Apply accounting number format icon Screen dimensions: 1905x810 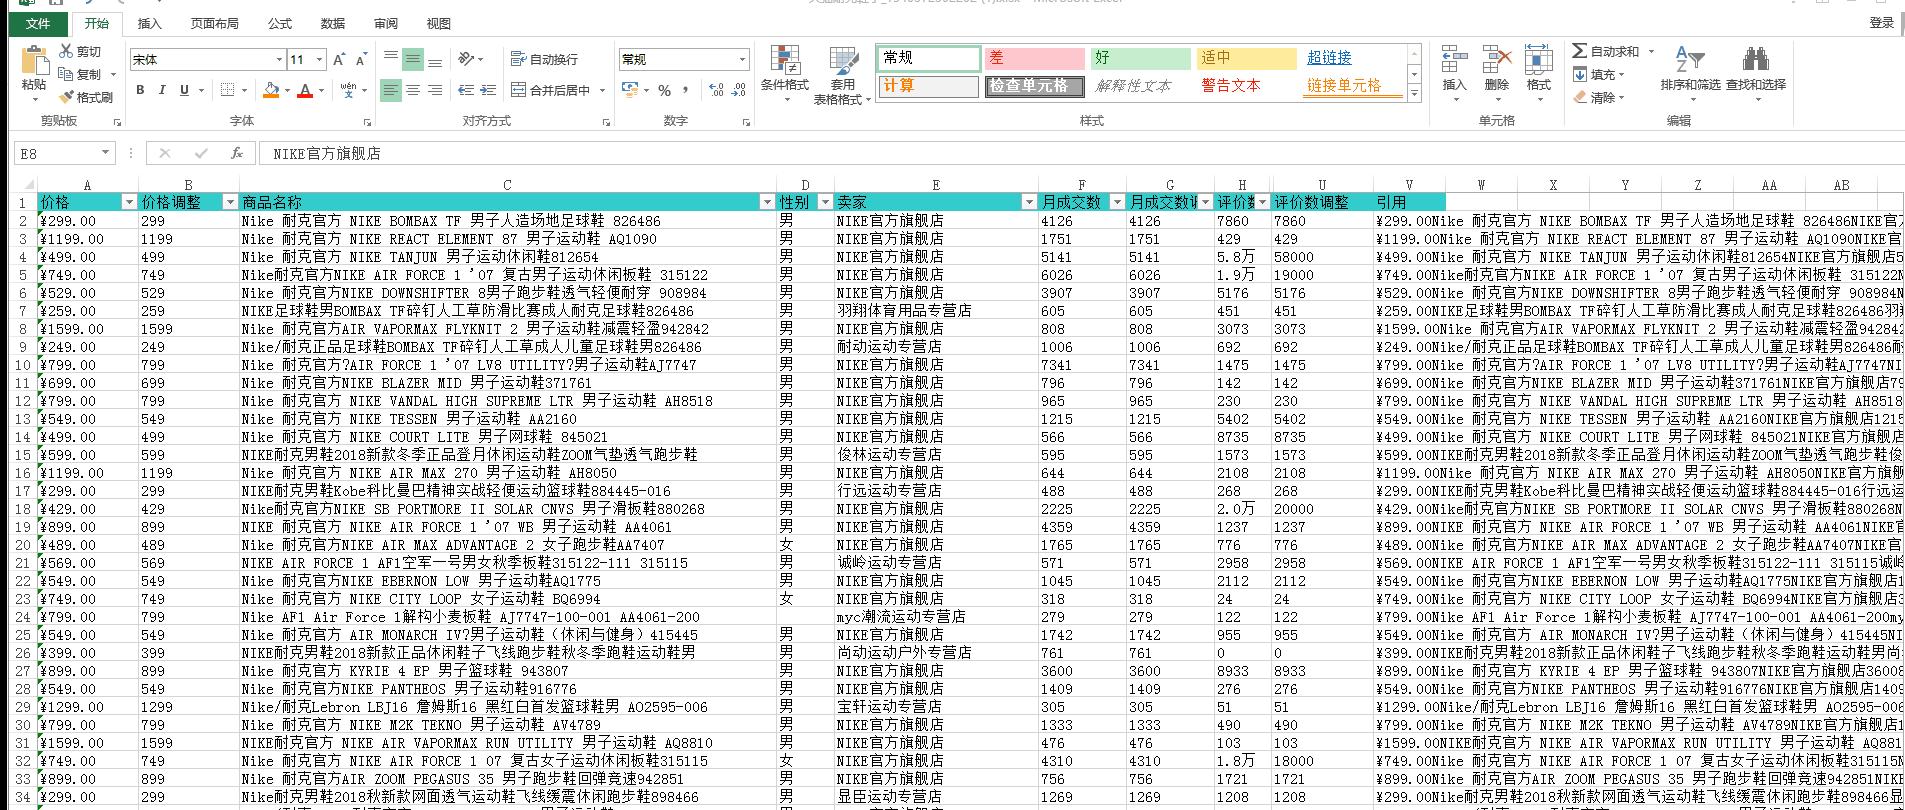pyautogui.click(x=628, y=90)
